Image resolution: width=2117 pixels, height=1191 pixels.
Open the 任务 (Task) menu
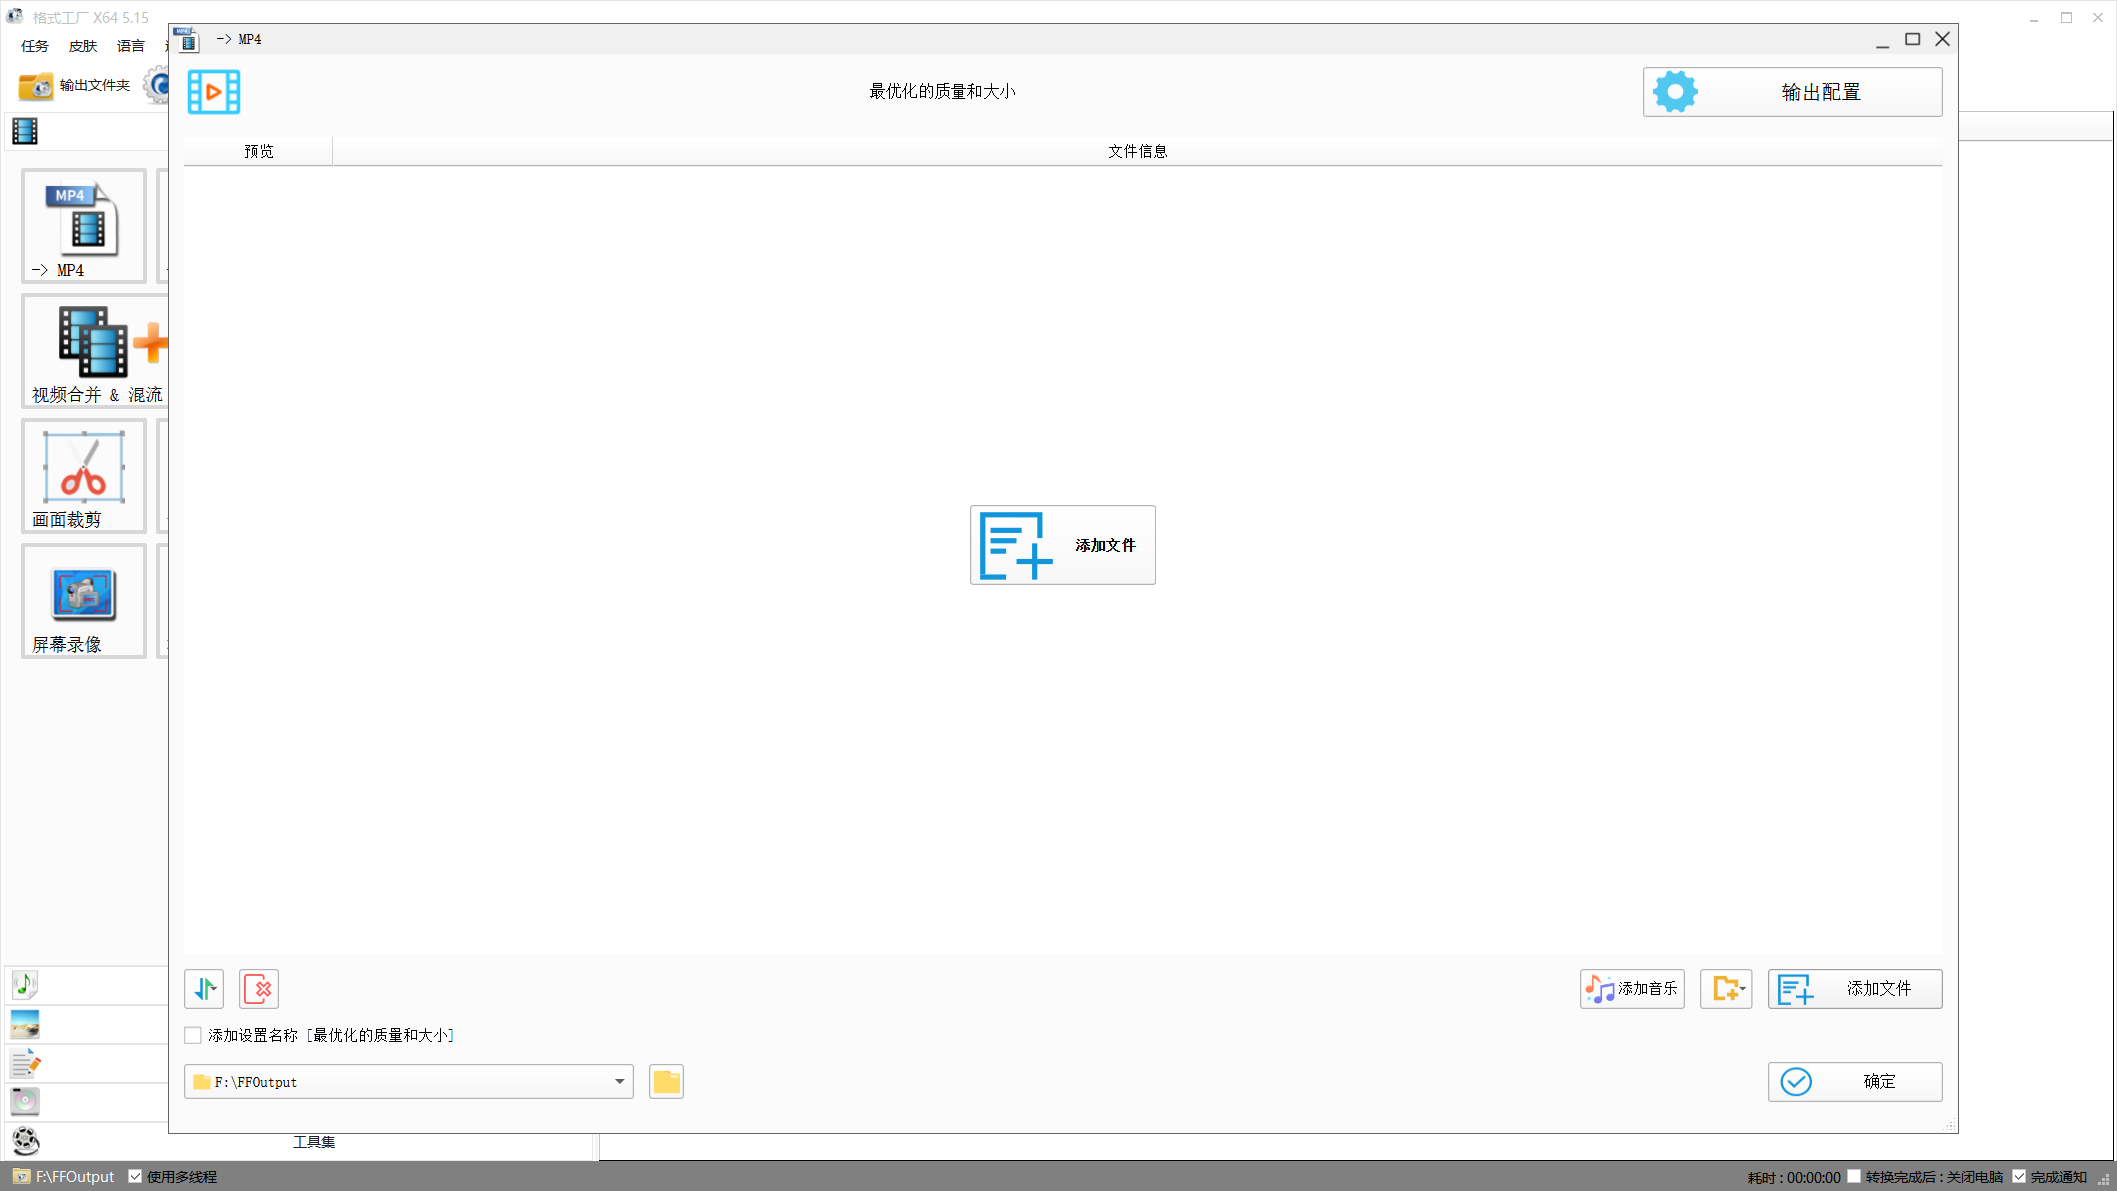click(35, 46)
